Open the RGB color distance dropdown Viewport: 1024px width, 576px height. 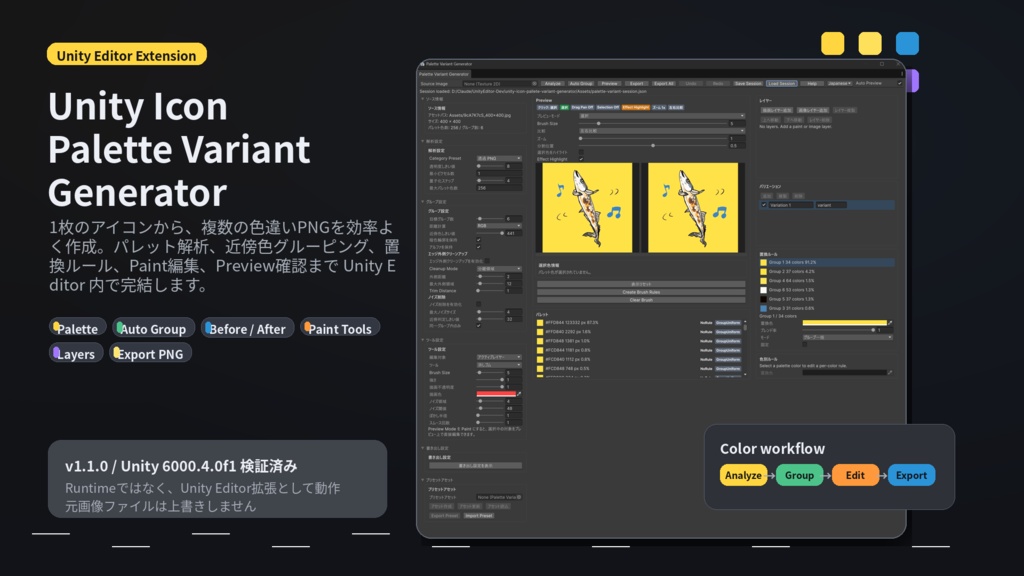(499, 226)
